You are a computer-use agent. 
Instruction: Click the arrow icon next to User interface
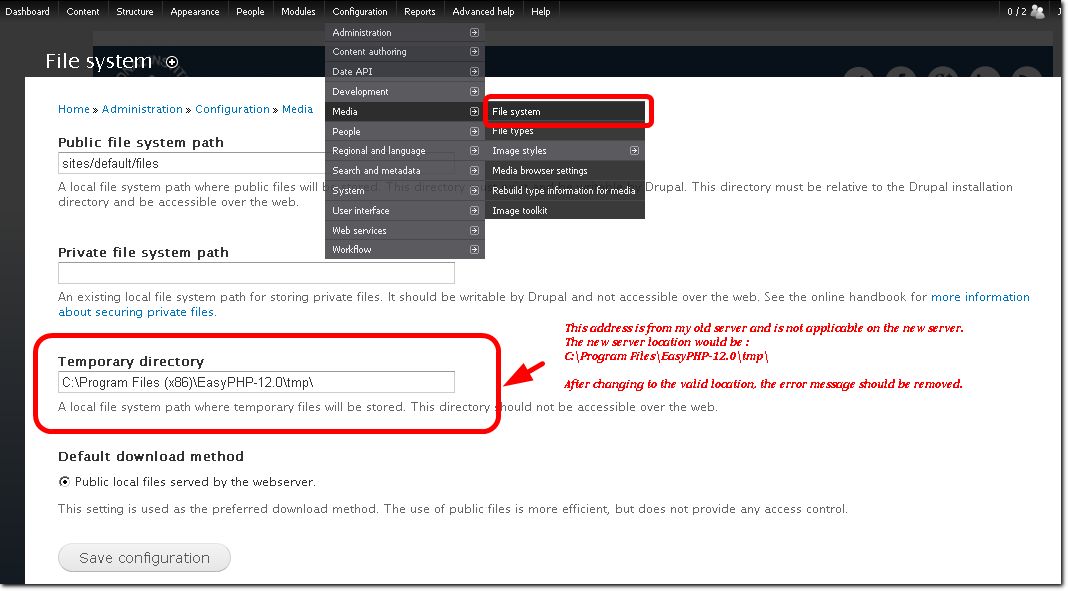click(474, 211)
